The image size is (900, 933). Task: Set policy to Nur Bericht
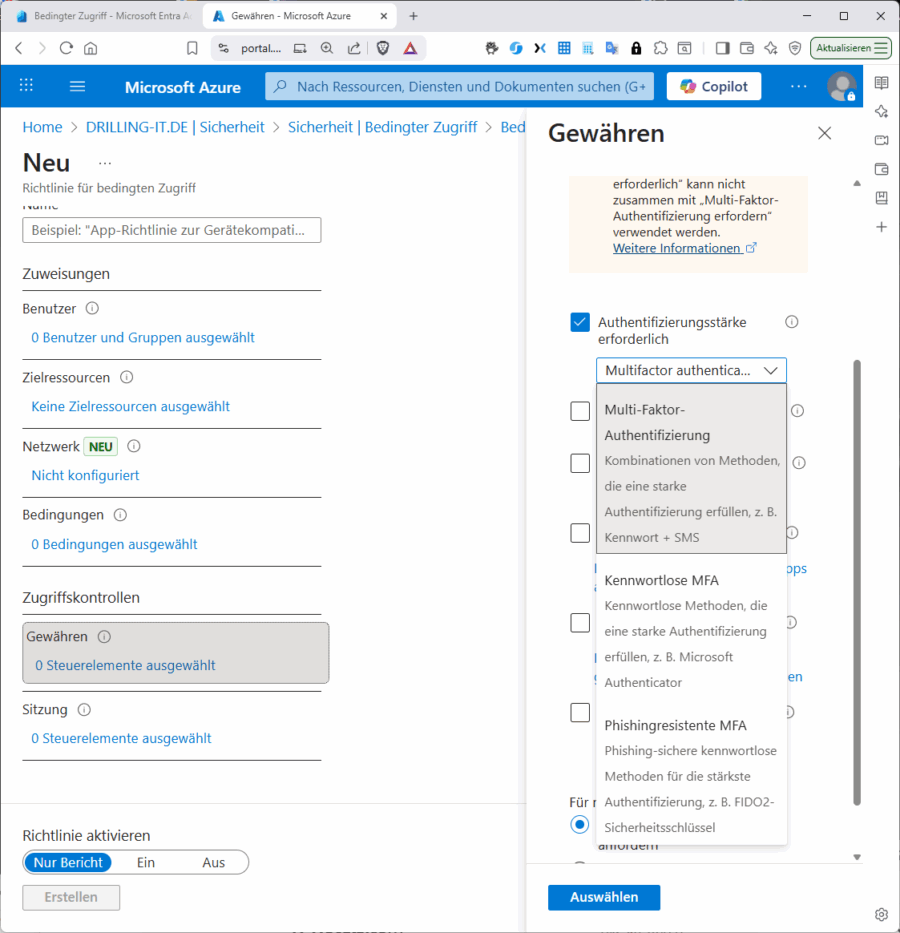click(x=68, y=862)
